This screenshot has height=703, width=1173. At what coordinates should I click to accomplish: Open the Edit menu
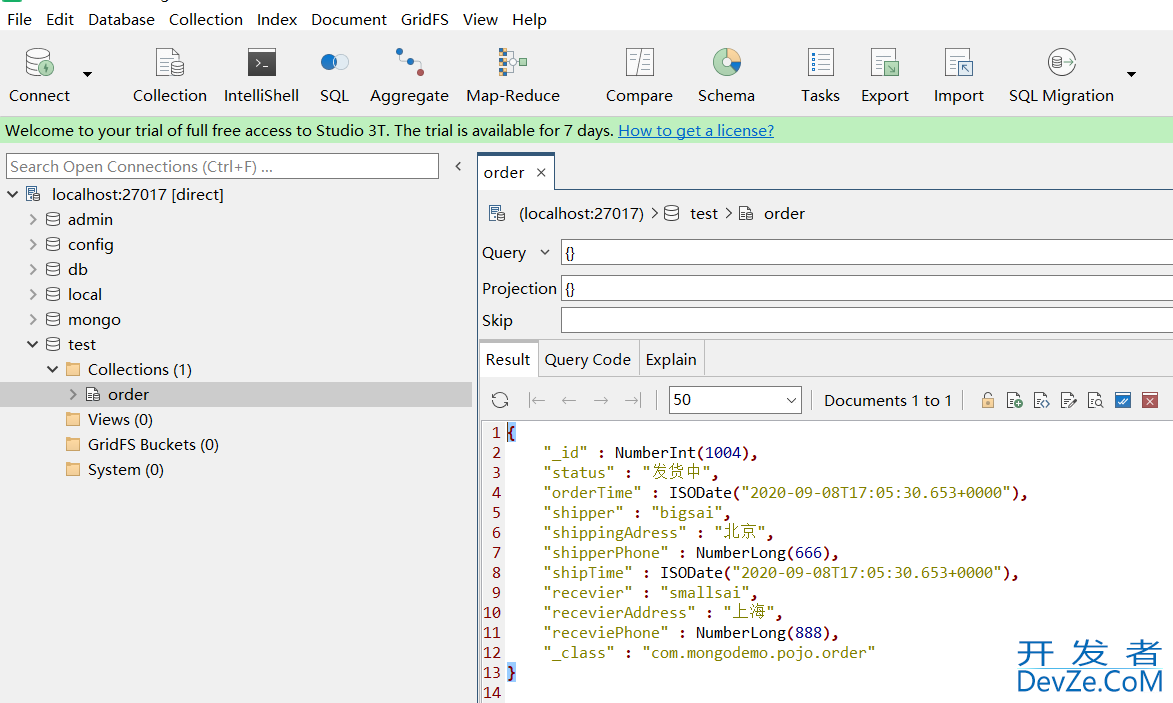pyautogui.click(x=60, y=19)
